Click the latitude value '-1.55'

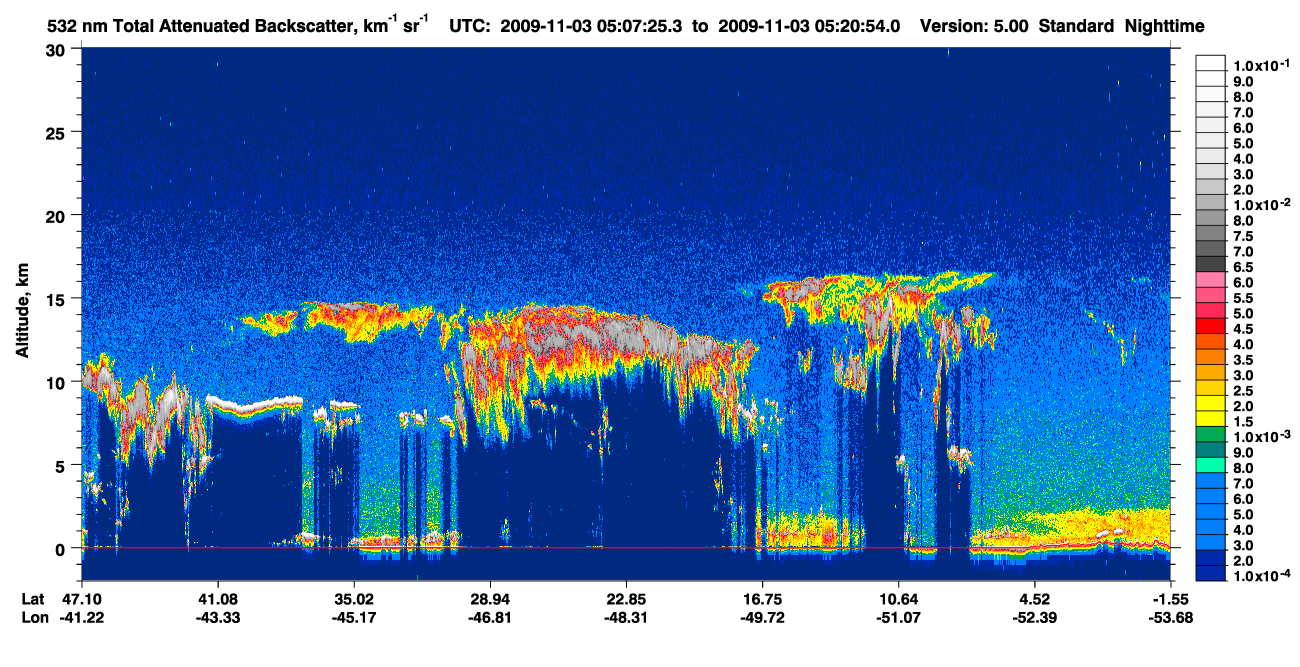[x=1171, y=599]
